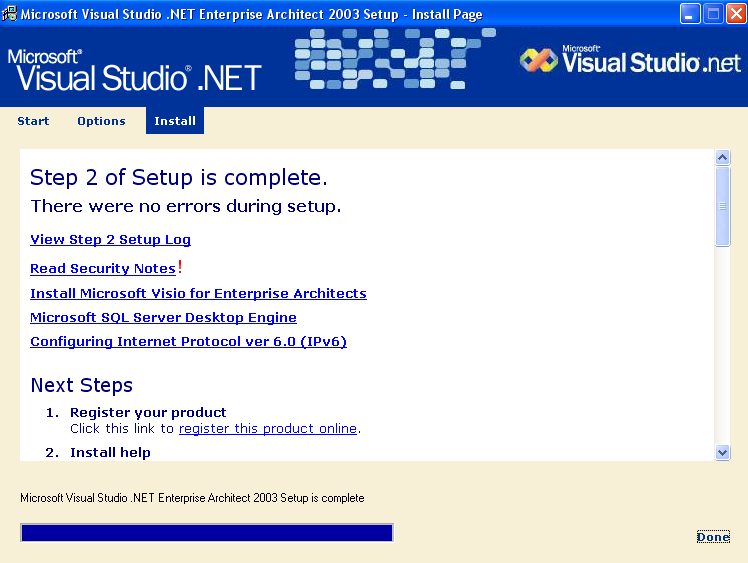The width and height of the screenshot is (748, 563).
Task: Click the scrollbar up arrow
Action: click(723, 157)
